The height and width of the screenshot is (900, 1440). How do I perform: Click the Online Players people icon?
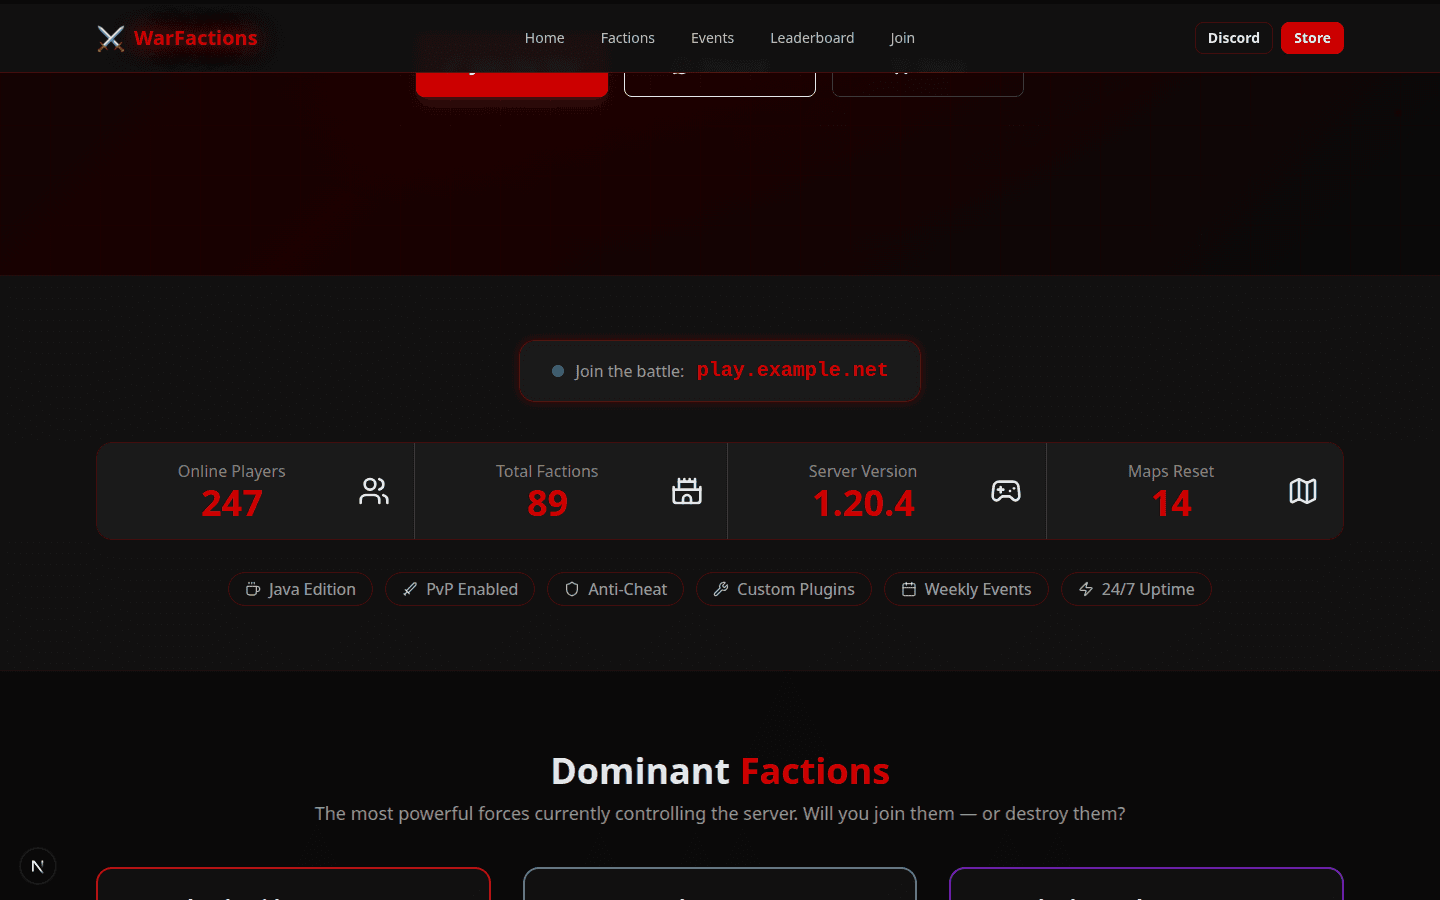(x=374, y=491)
